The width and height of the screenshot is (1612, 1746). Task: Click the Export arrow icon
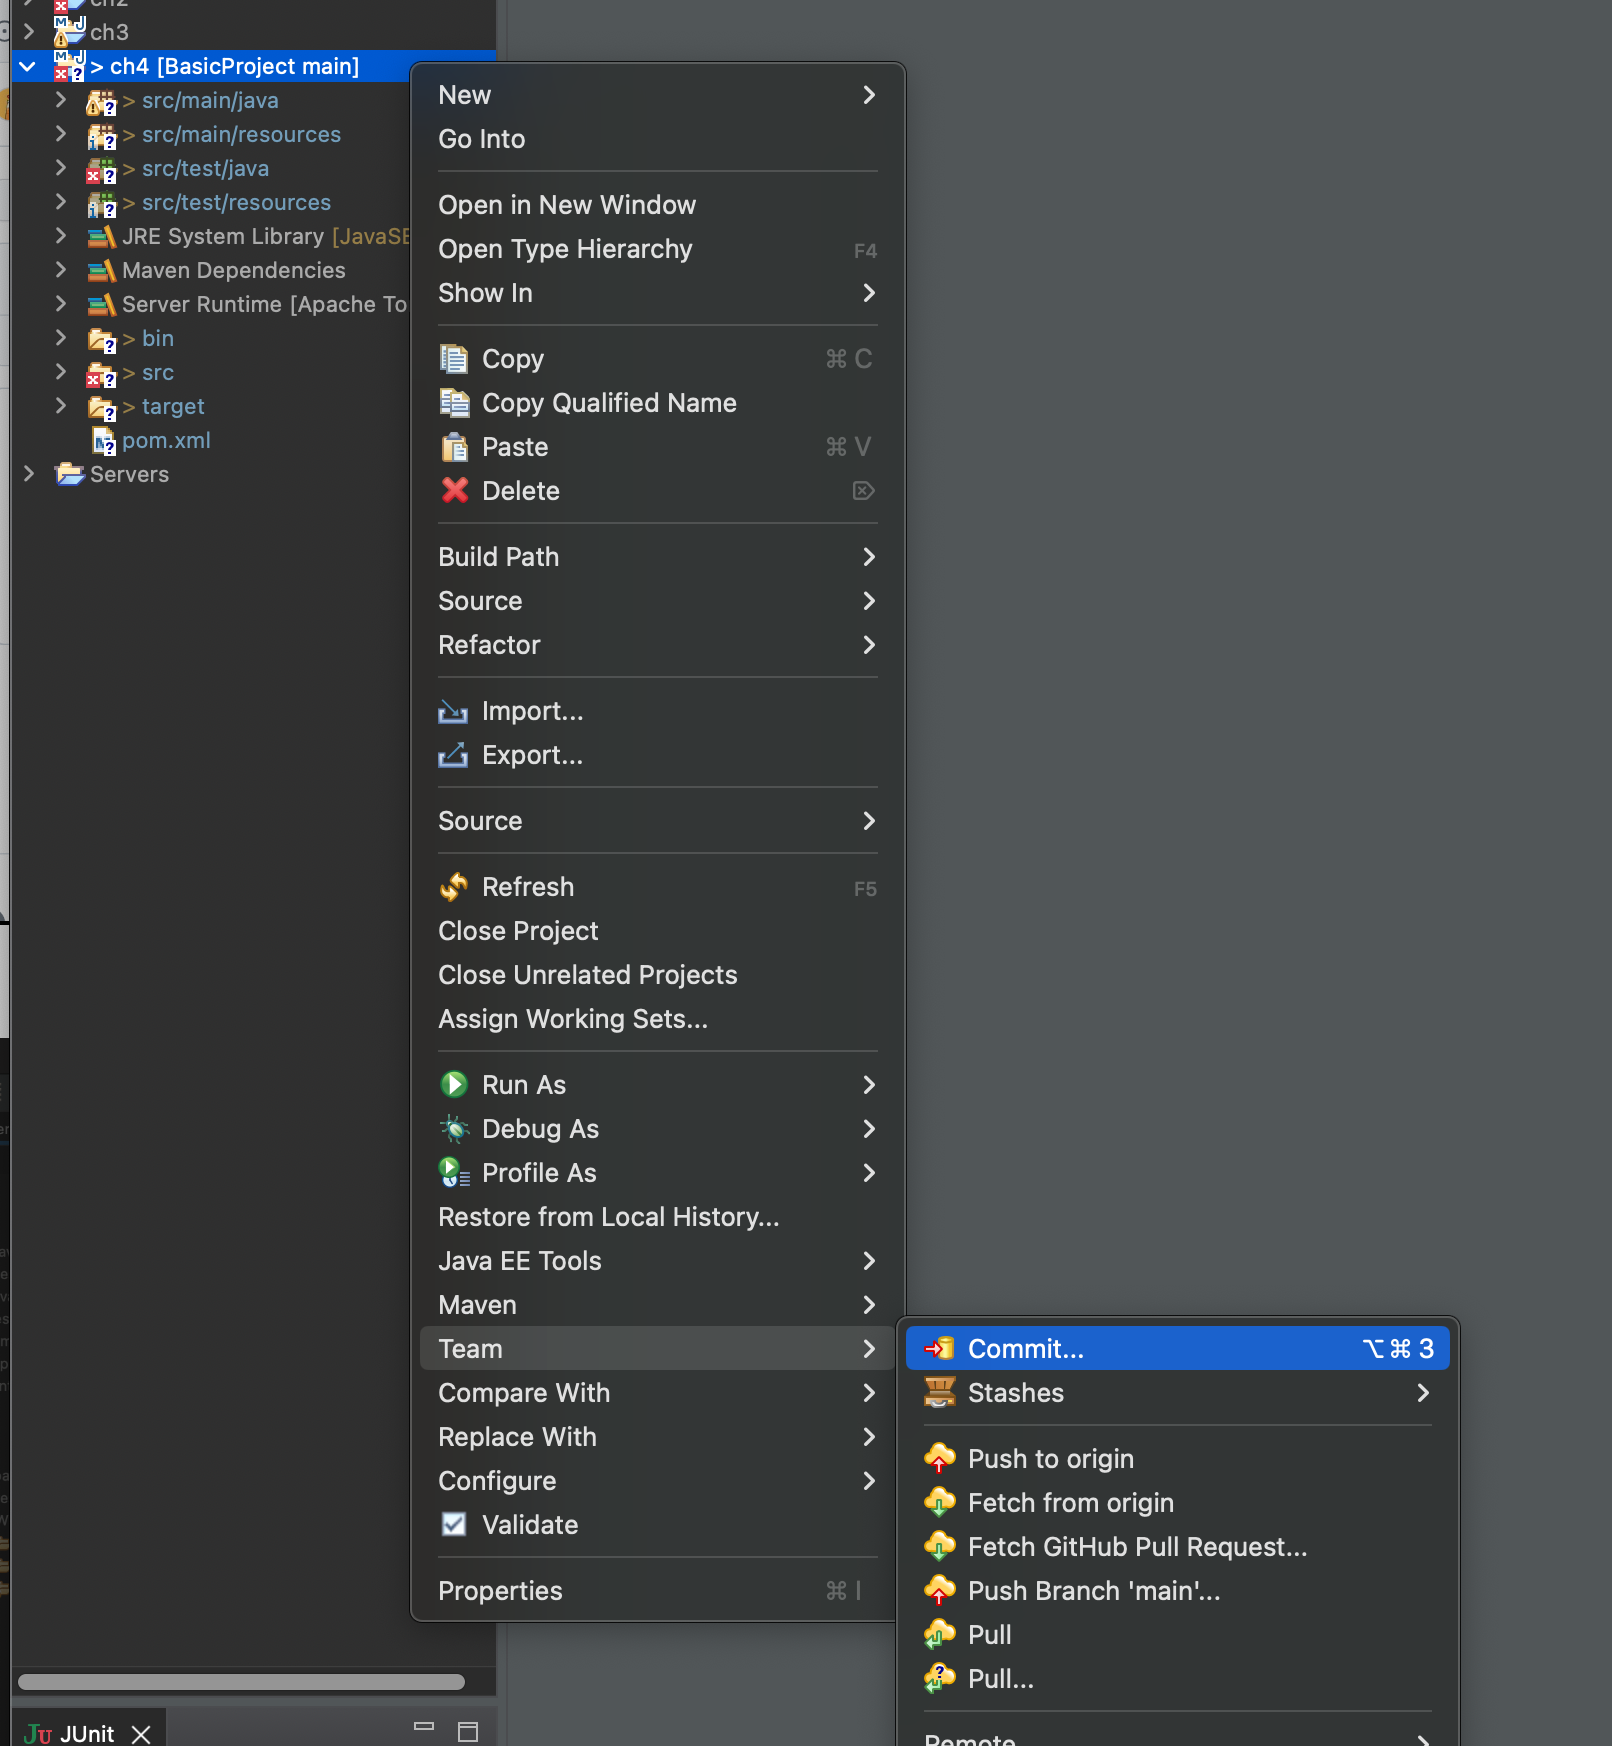click(453, 755)
